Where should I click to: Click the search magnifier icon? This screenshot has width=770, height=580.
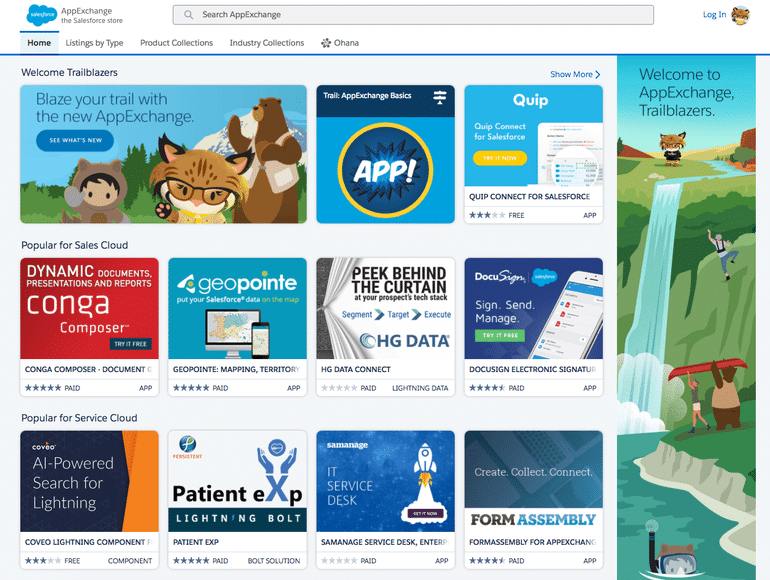pos(189,15)
